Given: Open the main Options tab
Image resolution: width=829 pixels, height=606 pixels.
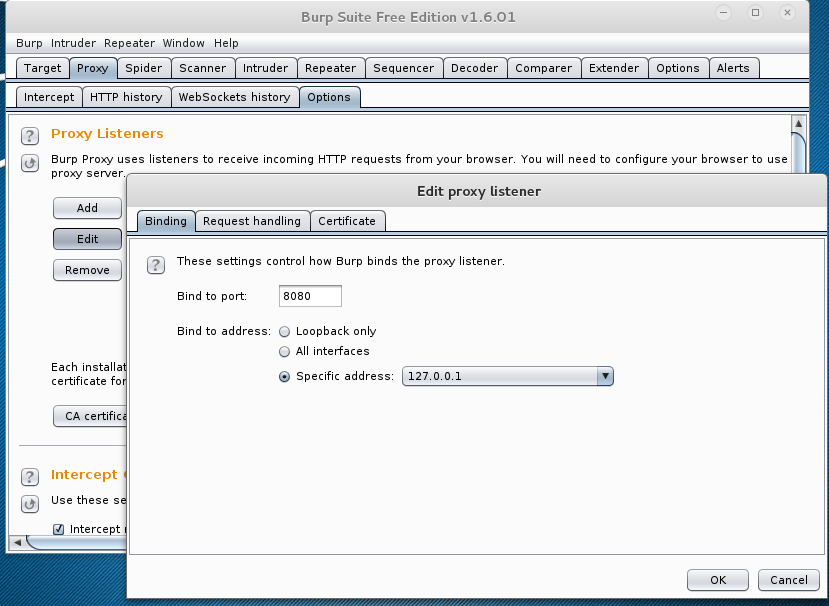Looking at the screenshot, I should 678,68.
